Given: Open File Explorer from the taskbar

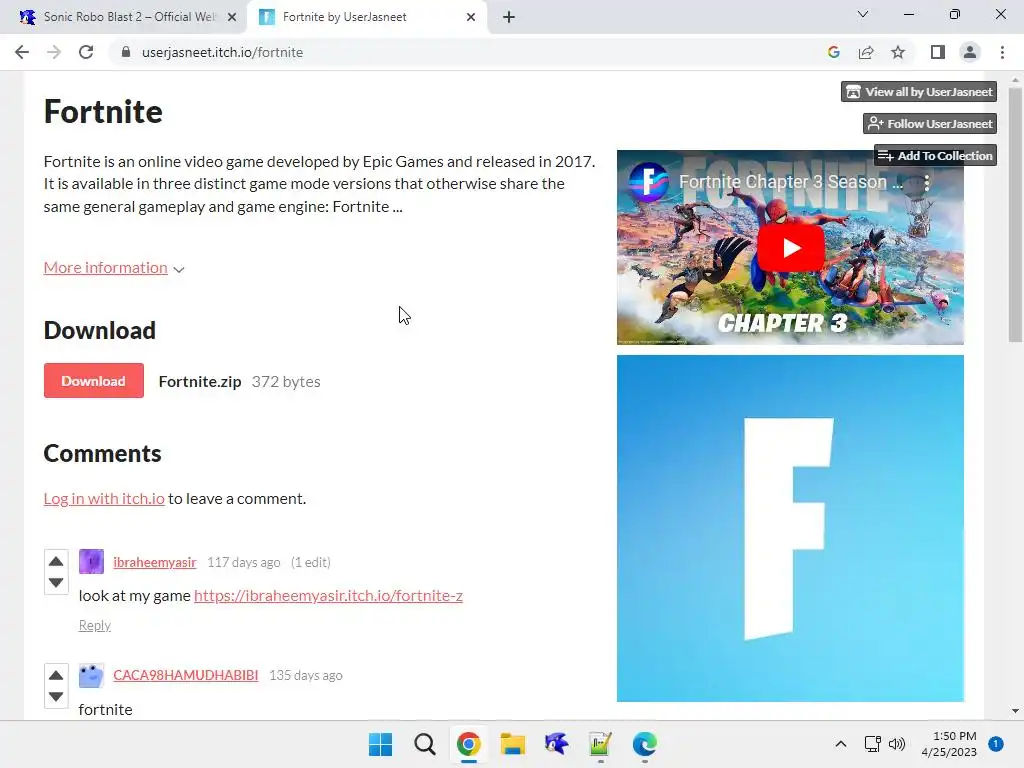Looking at the screenshot, I should [x=513, y=744].
